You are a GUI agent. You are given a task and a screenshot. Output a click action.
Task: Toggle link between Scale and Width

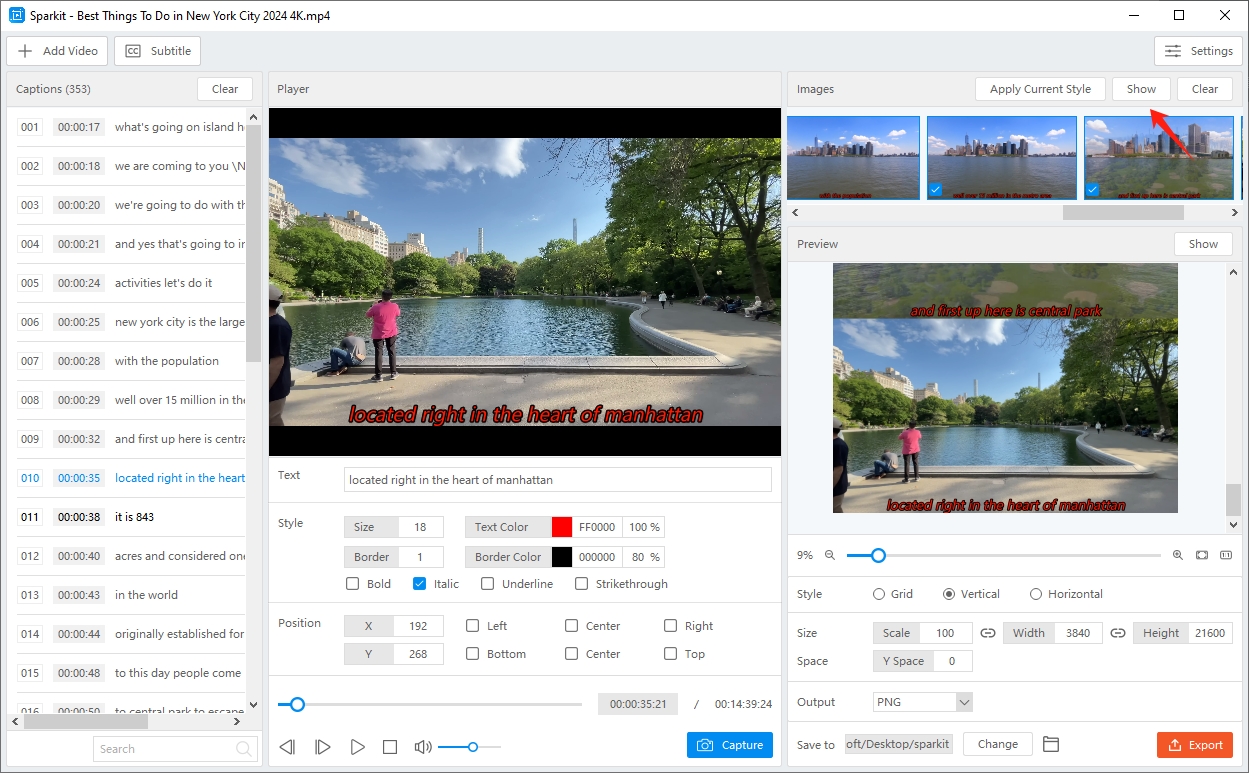pyautogui.click(x=988, y=633)
